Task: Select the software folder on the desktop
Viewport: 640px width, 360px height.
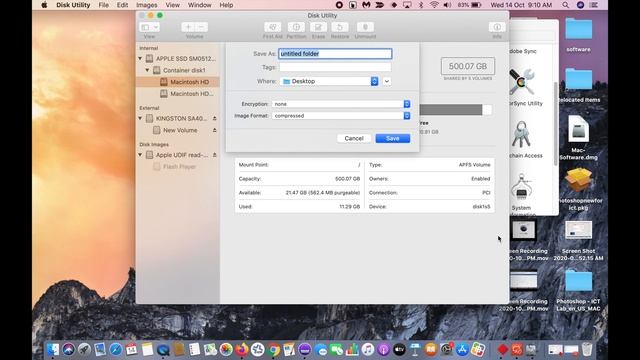Action: pyautogui.click(x=578, y=29)
